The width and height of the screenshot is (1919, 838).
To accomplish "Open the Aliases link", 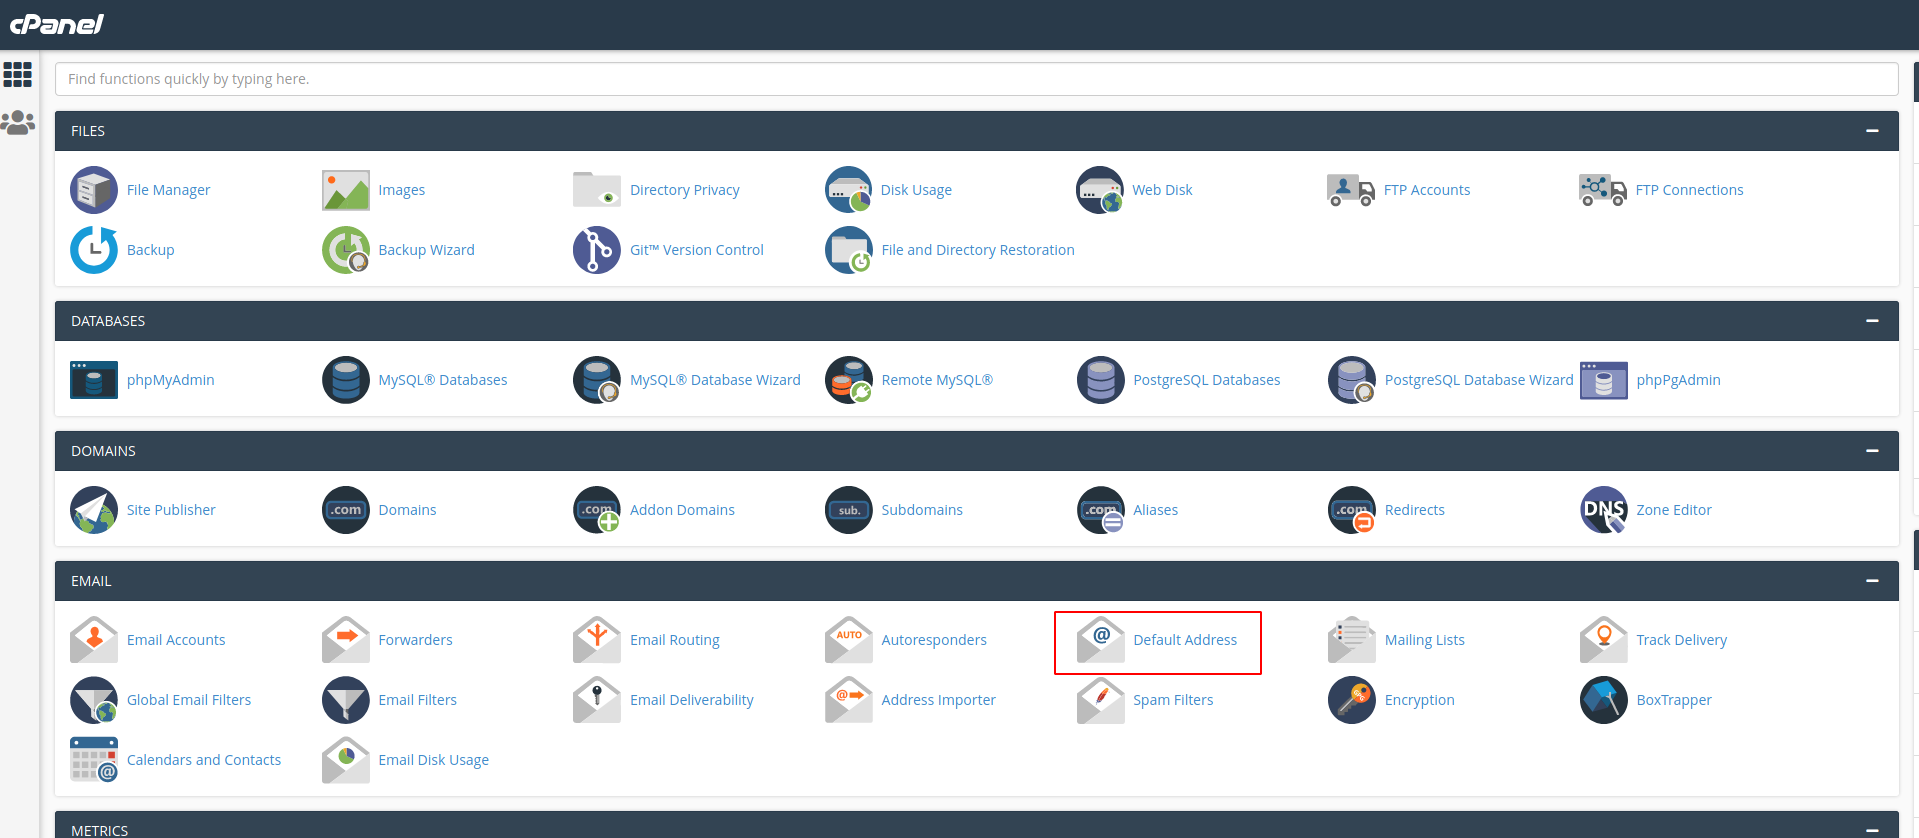I will pos(1155,510).
